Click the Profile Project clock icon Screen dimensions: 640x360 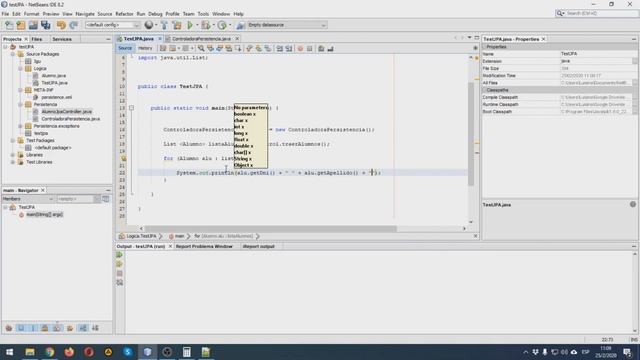[x=222, y=25]
